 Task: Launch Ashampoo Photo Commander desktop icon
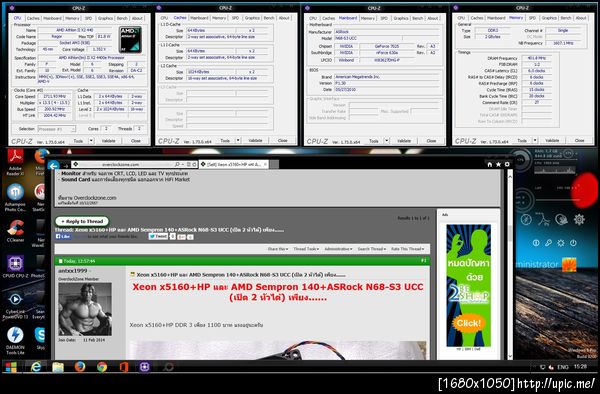point(15,197)
